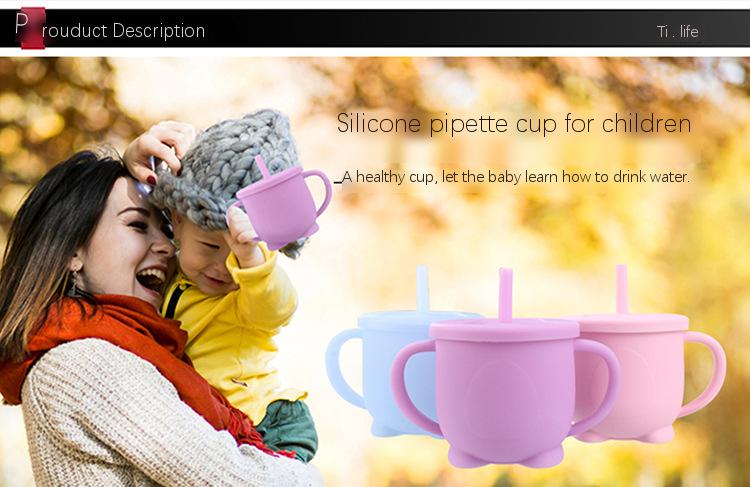
Task: Click the woman's red scarf
Action: click(x=124, y=364)
